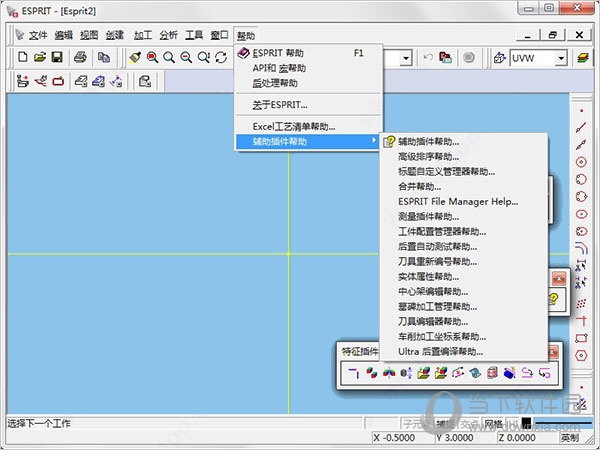Click the red drum icon in 特征插件
The height and width of the screenshot is (450, 600).
click(492, 372)
